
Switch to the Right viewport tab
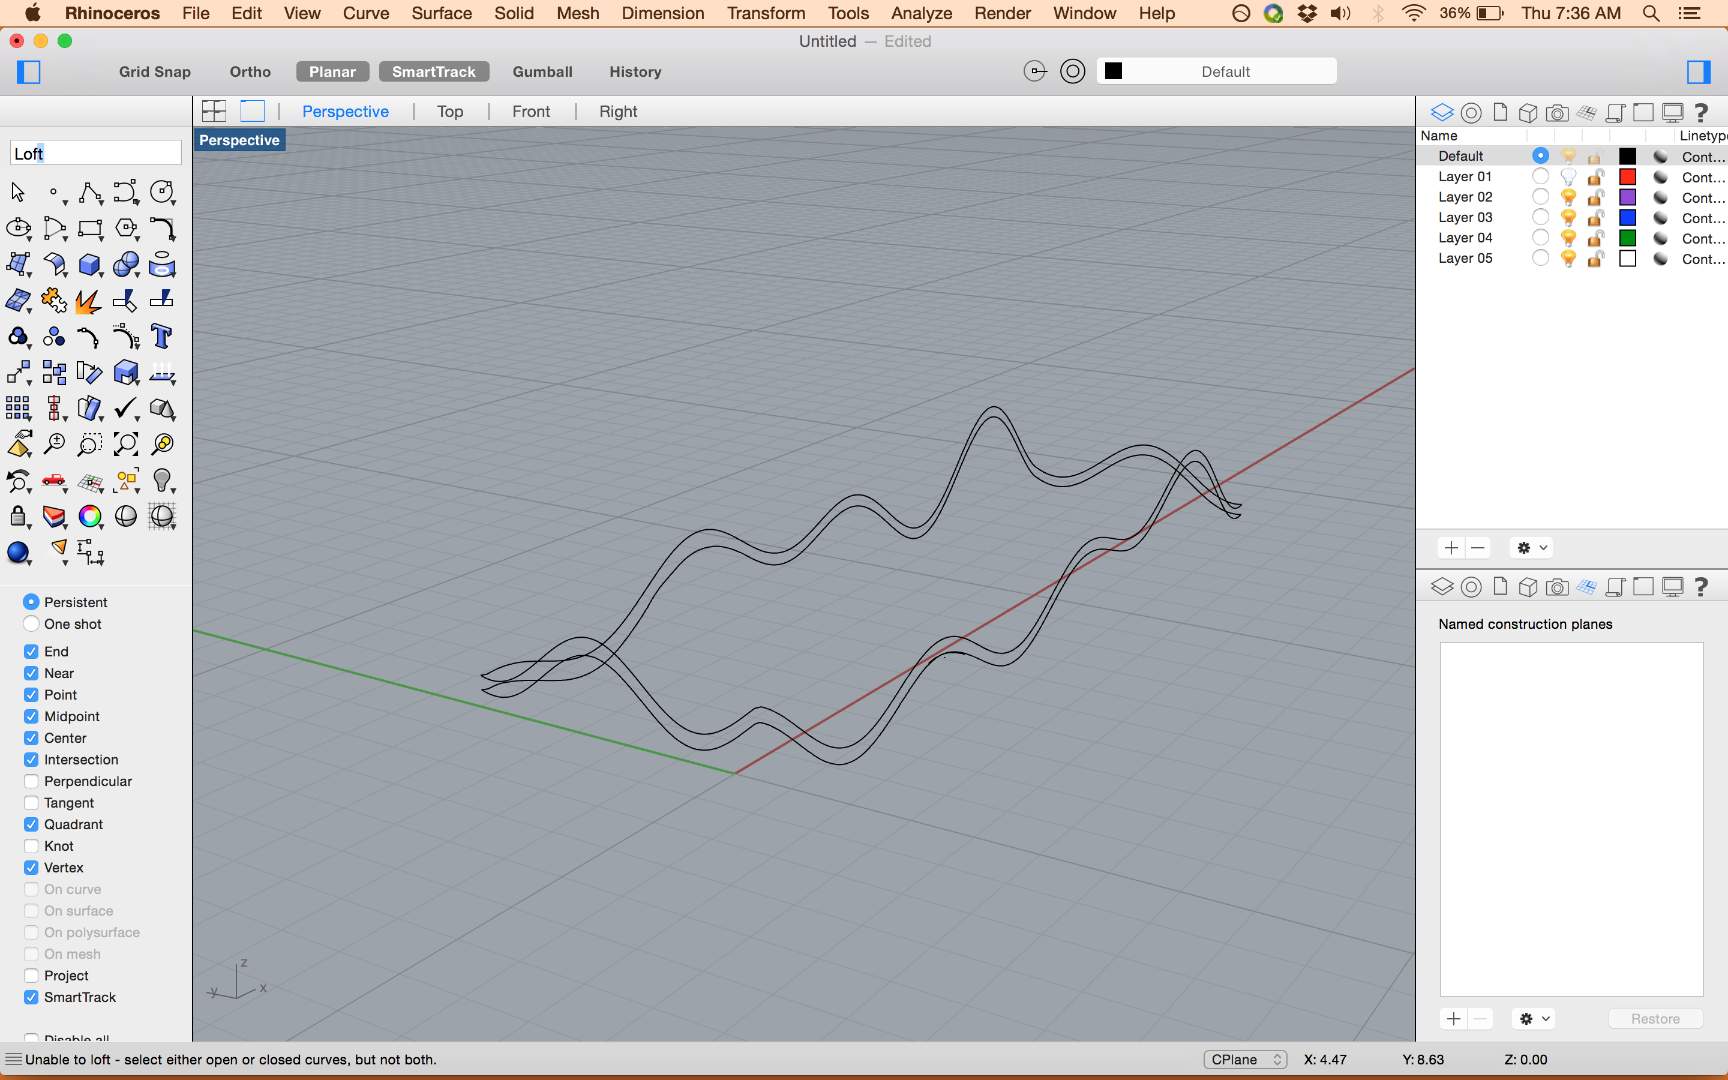pos(618,112)
